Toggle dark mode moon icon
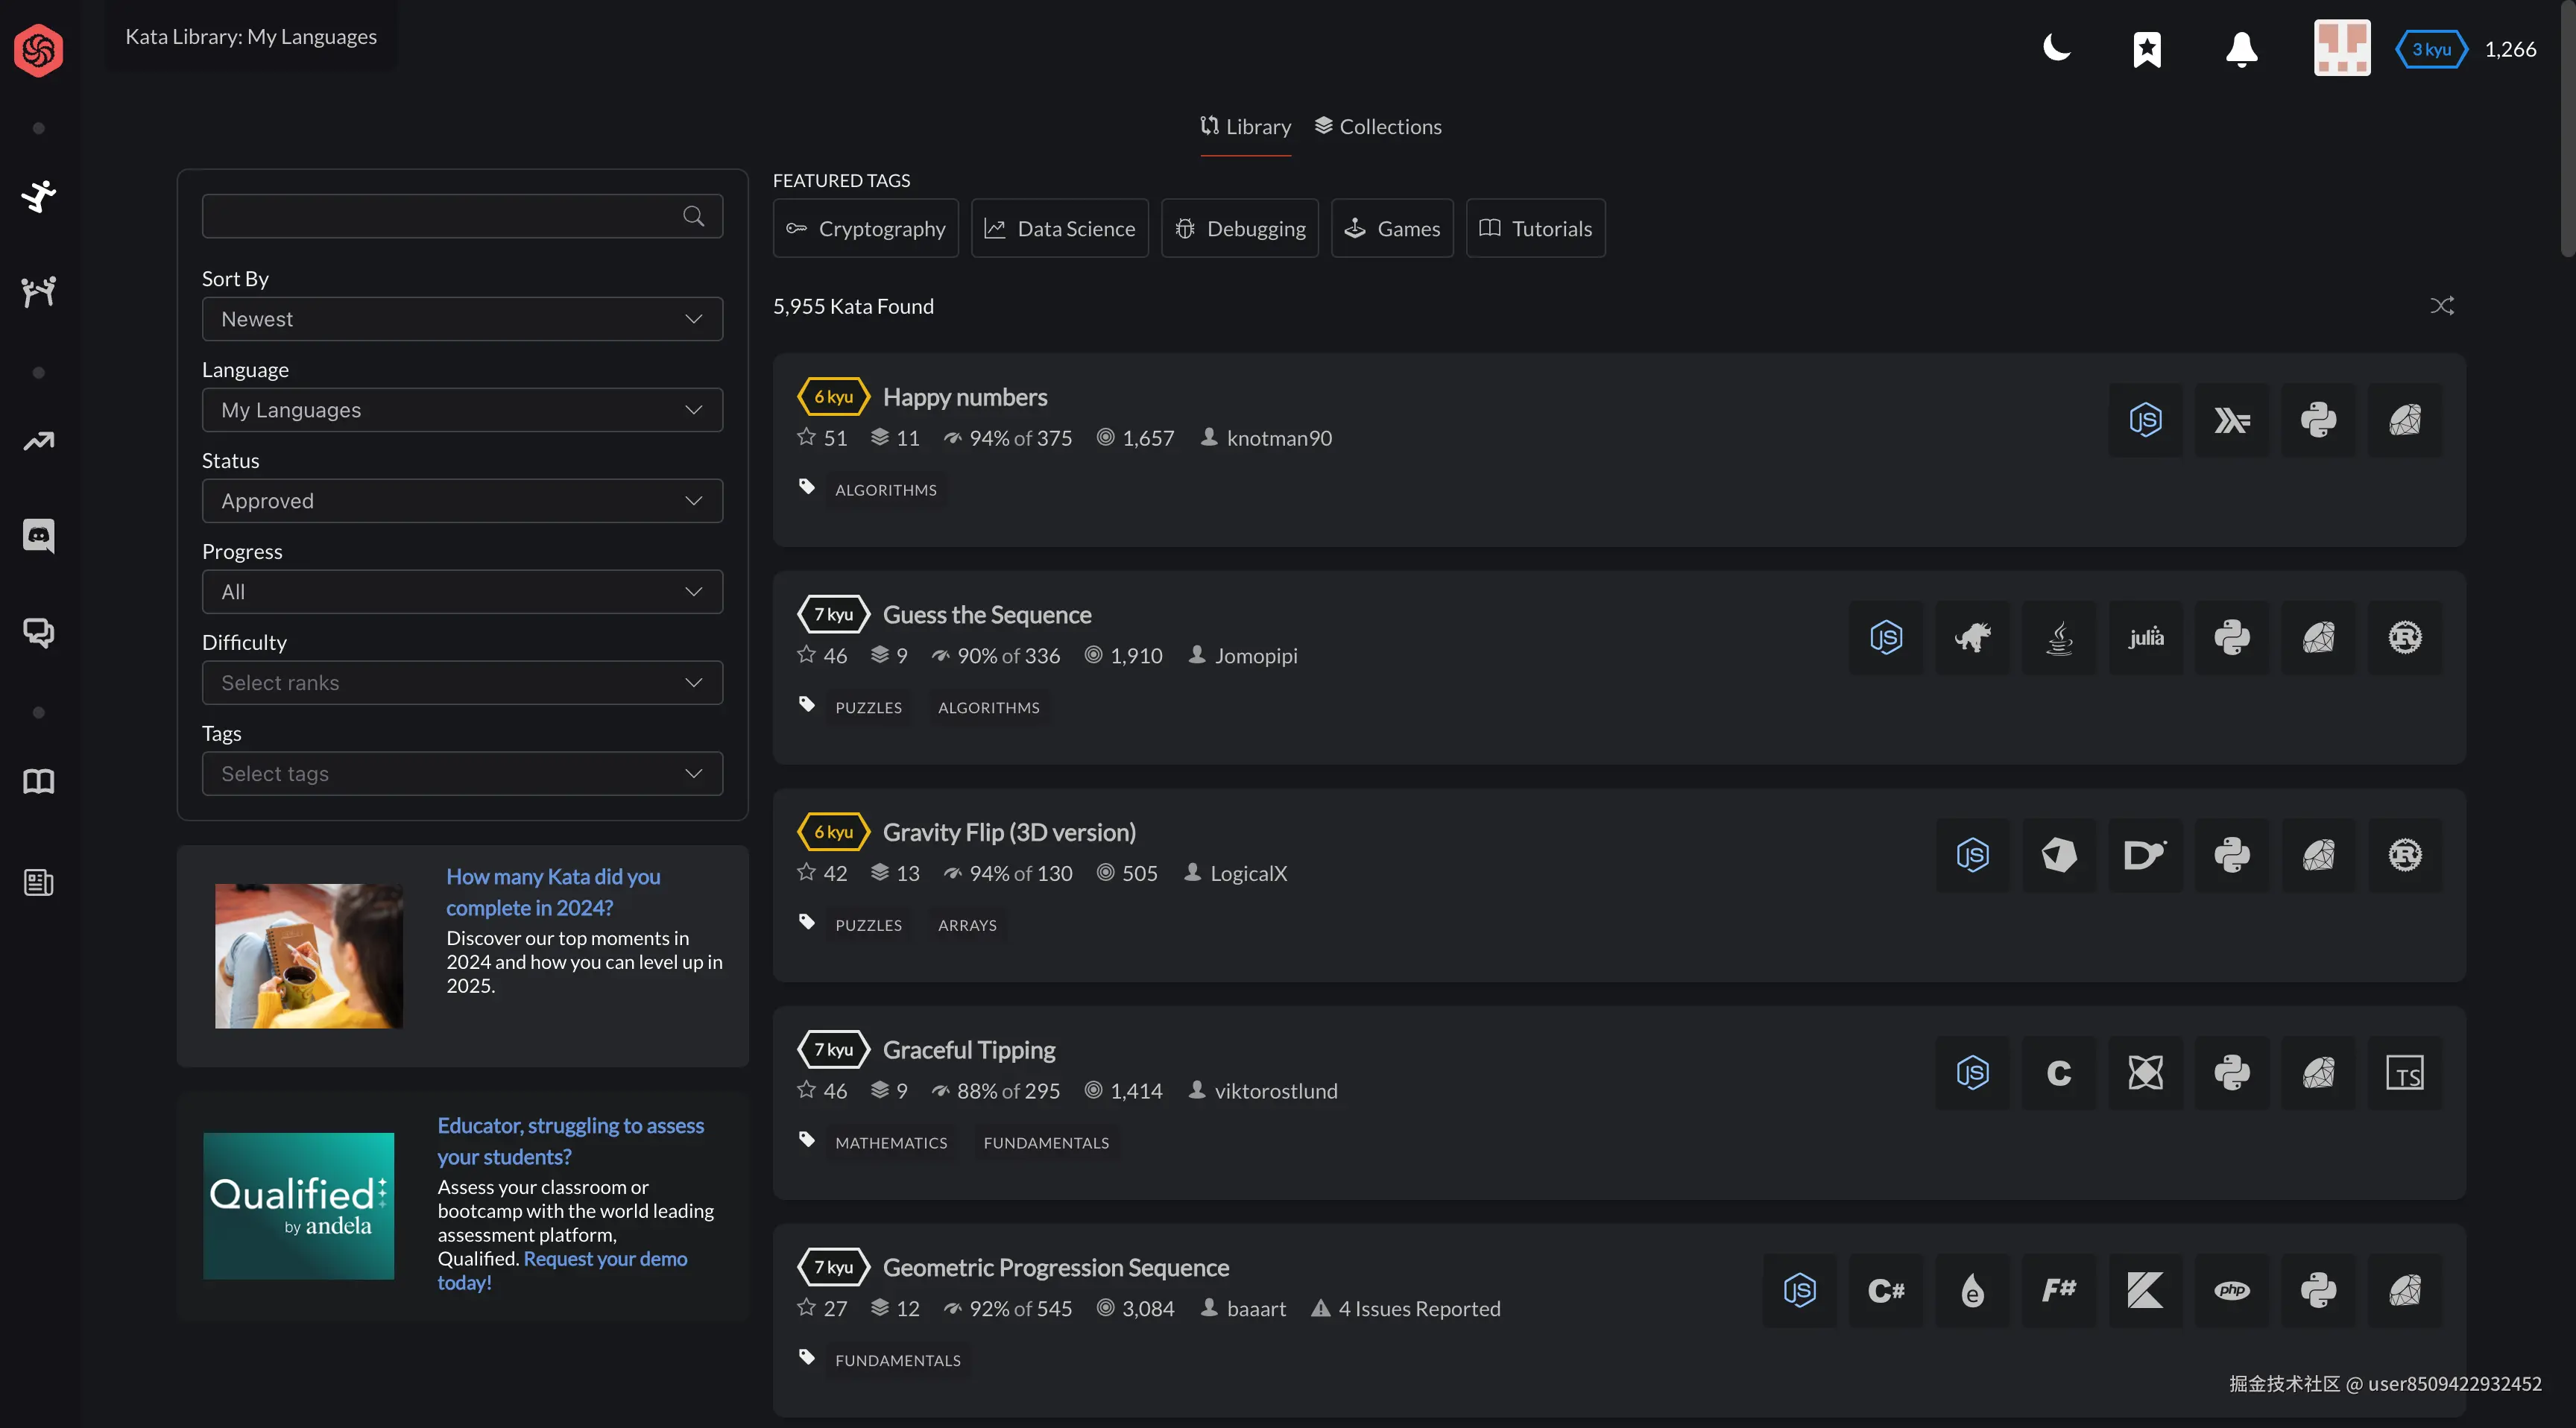Image resolution: width=2576 pixels, height=1428 pixels. click(2056, 48)
